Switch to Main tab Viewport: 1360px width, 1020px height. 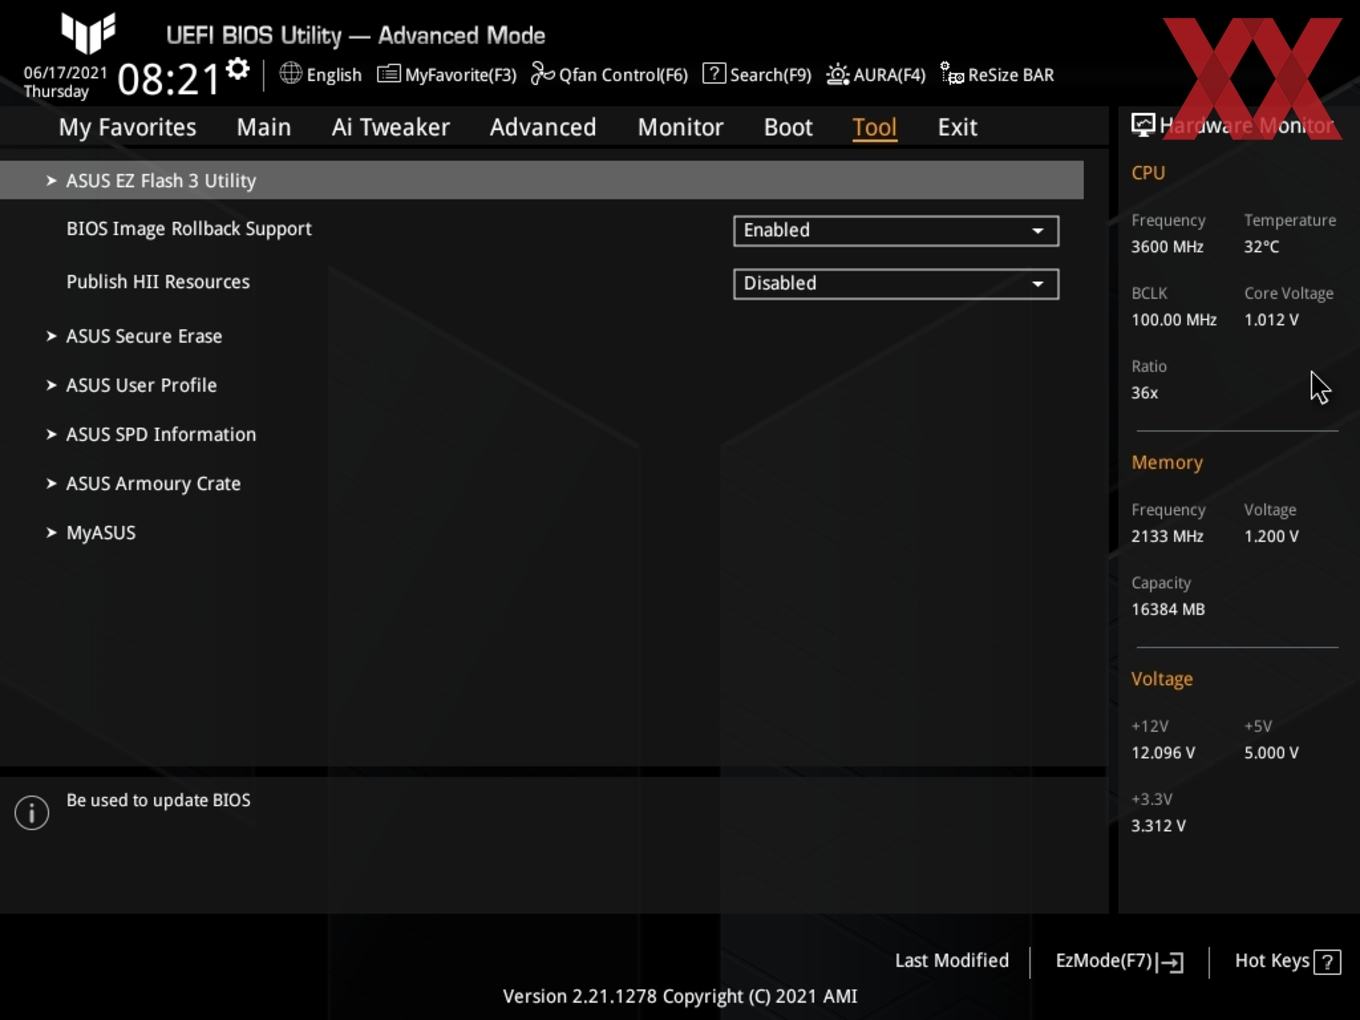point(264,127)
